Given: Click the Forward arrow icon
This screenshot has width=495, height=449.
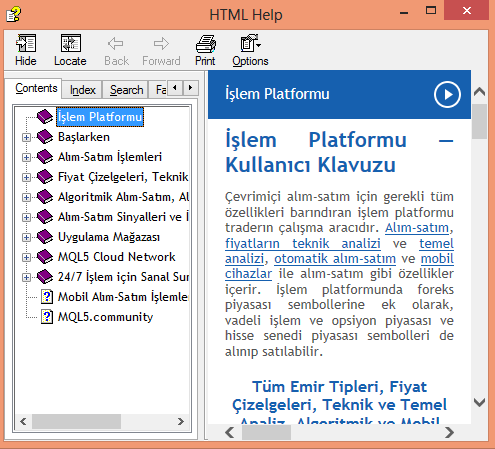Looking at the screenshot, I should [161, 44].
